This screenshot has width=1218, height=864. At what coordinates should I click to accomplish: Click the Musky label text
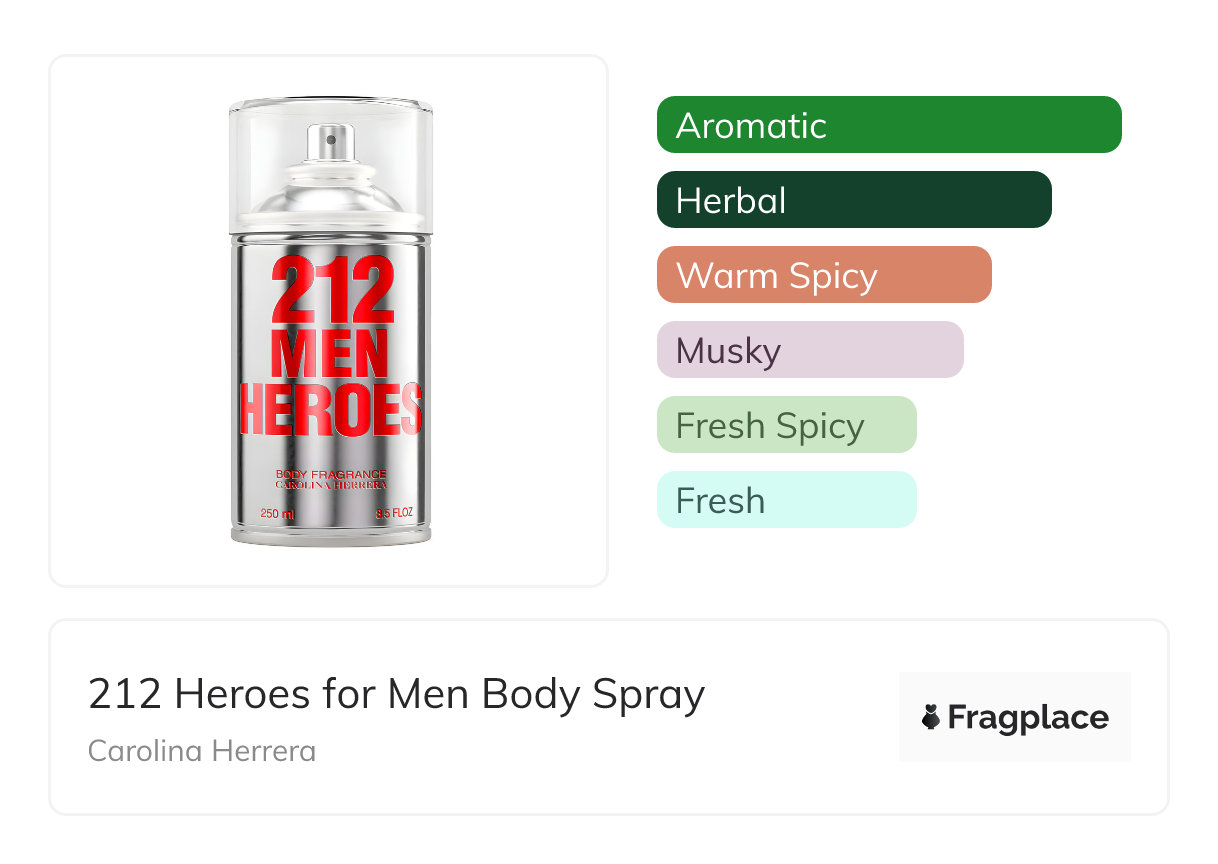[728, 350]
